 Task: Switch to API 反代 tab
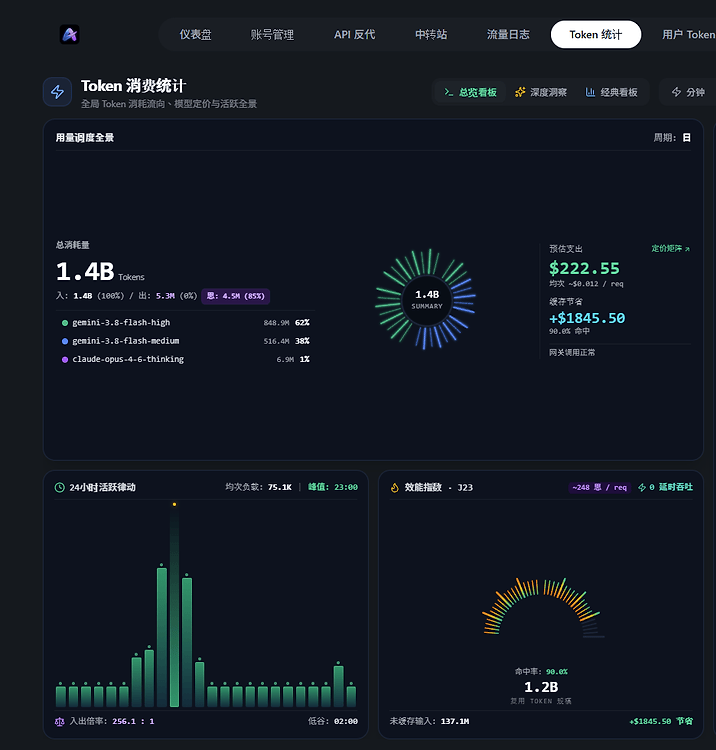354,34
